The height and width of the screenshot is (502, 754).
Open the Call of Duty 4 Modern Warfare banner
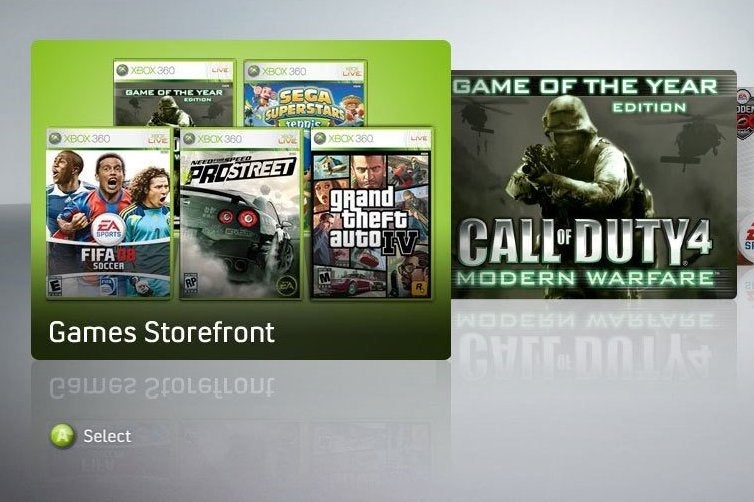point(593,184)
